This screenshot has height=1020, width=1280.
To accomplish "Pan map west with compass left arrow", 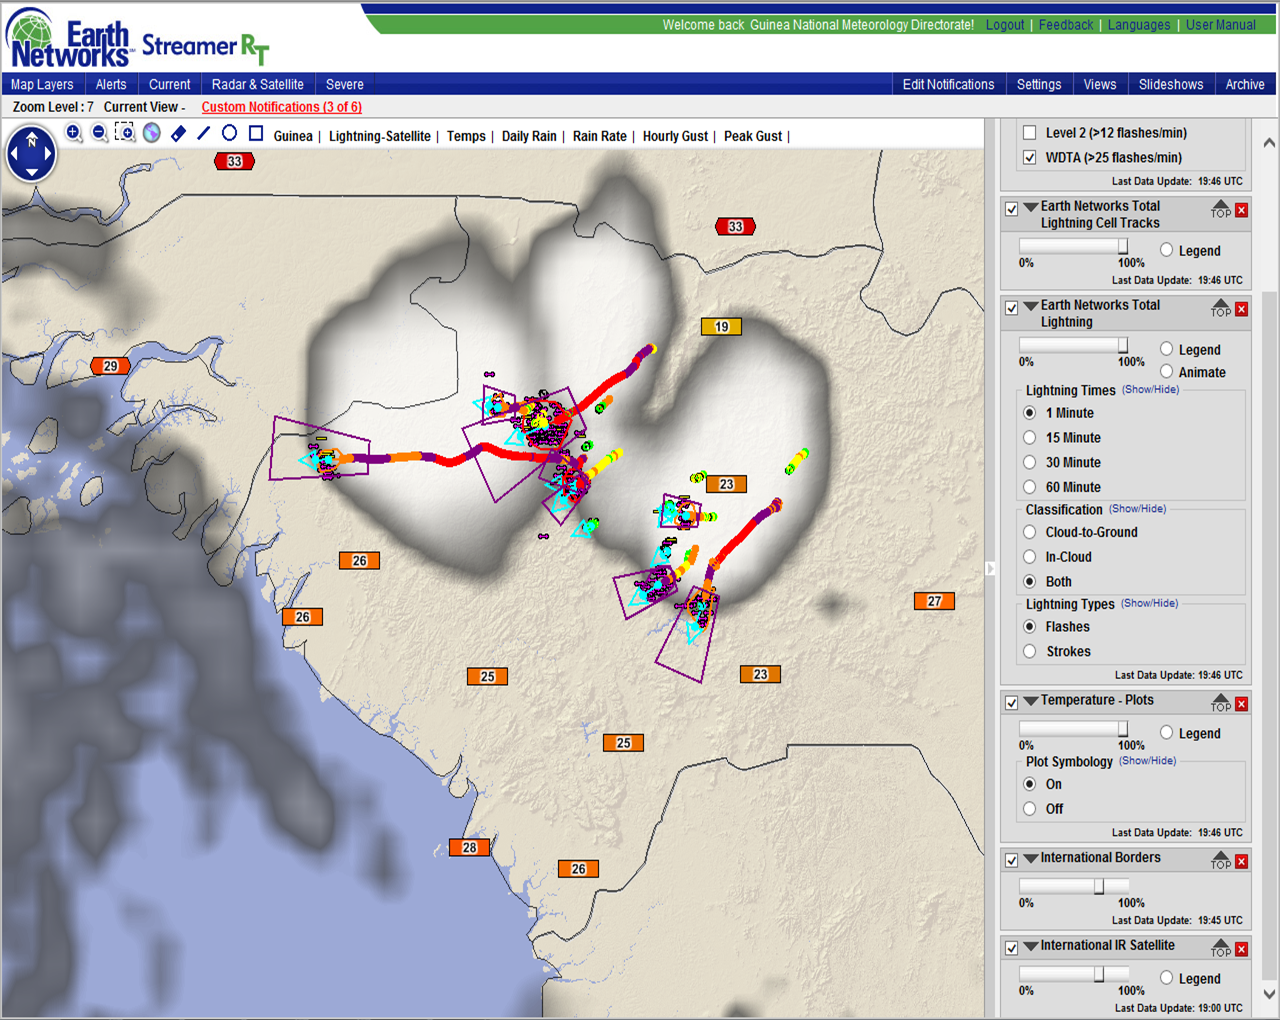I will click(x=14, y=154).
